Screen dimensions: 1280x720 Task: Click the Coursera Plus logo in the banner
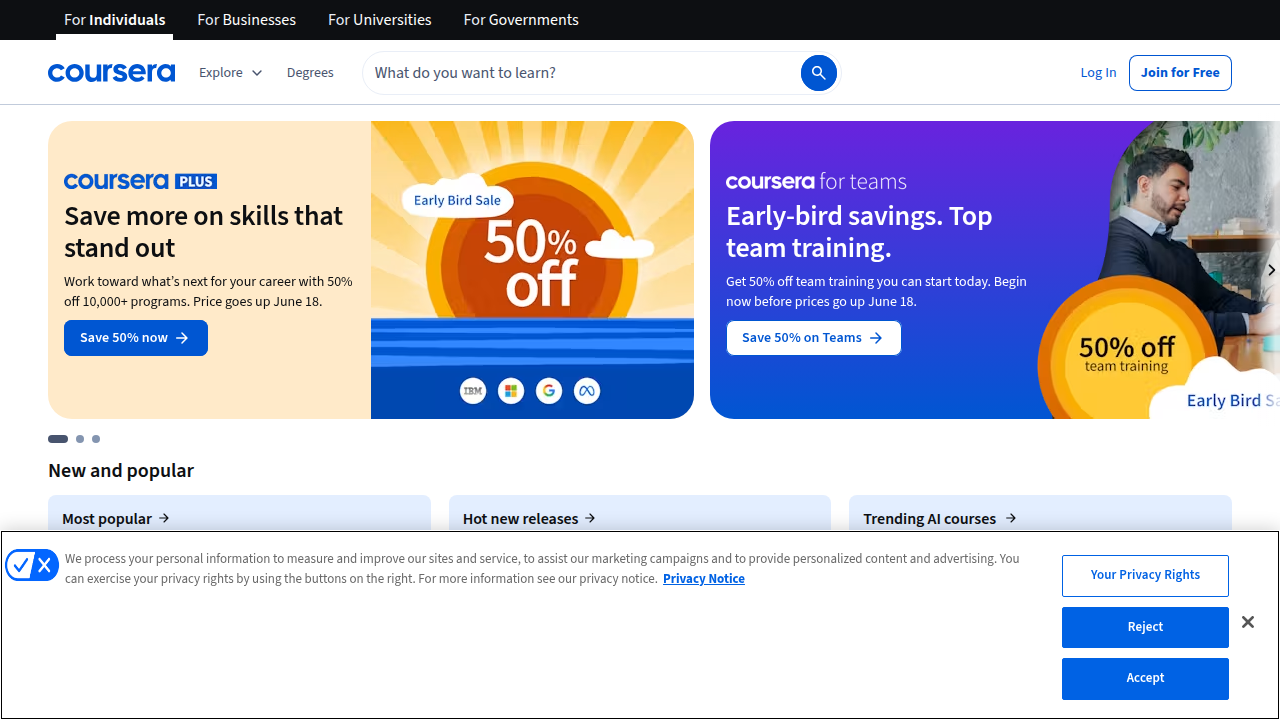[x=140, y=181]
